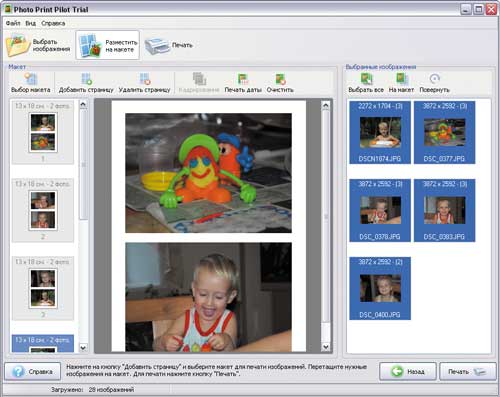Viewport: 500px width, 397px height.
Task: Click Удалить страницу toolbar icon
Action: click(145, 79)
